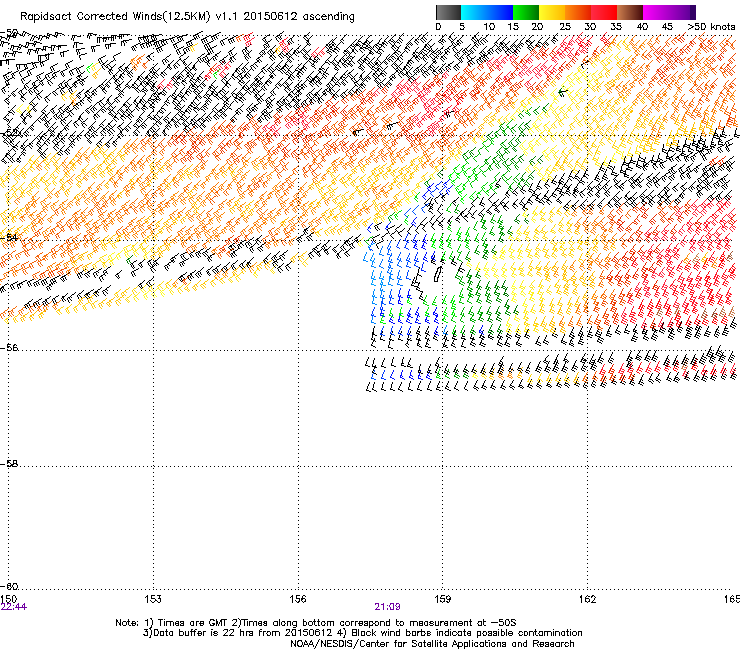The height and width of the screenshot is (650, 740).
Task: Click the '30' label under the color scale
Action: [590, 27]
